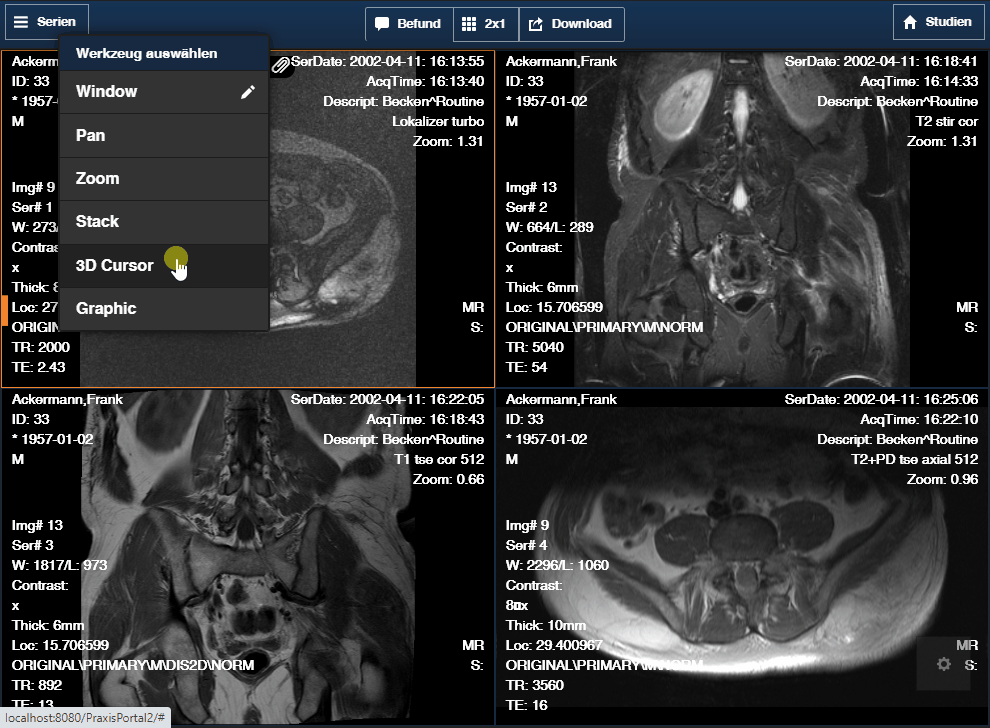
Task: Select the Window tool entry
Action: pyautogui.click(x=150, y=92)
